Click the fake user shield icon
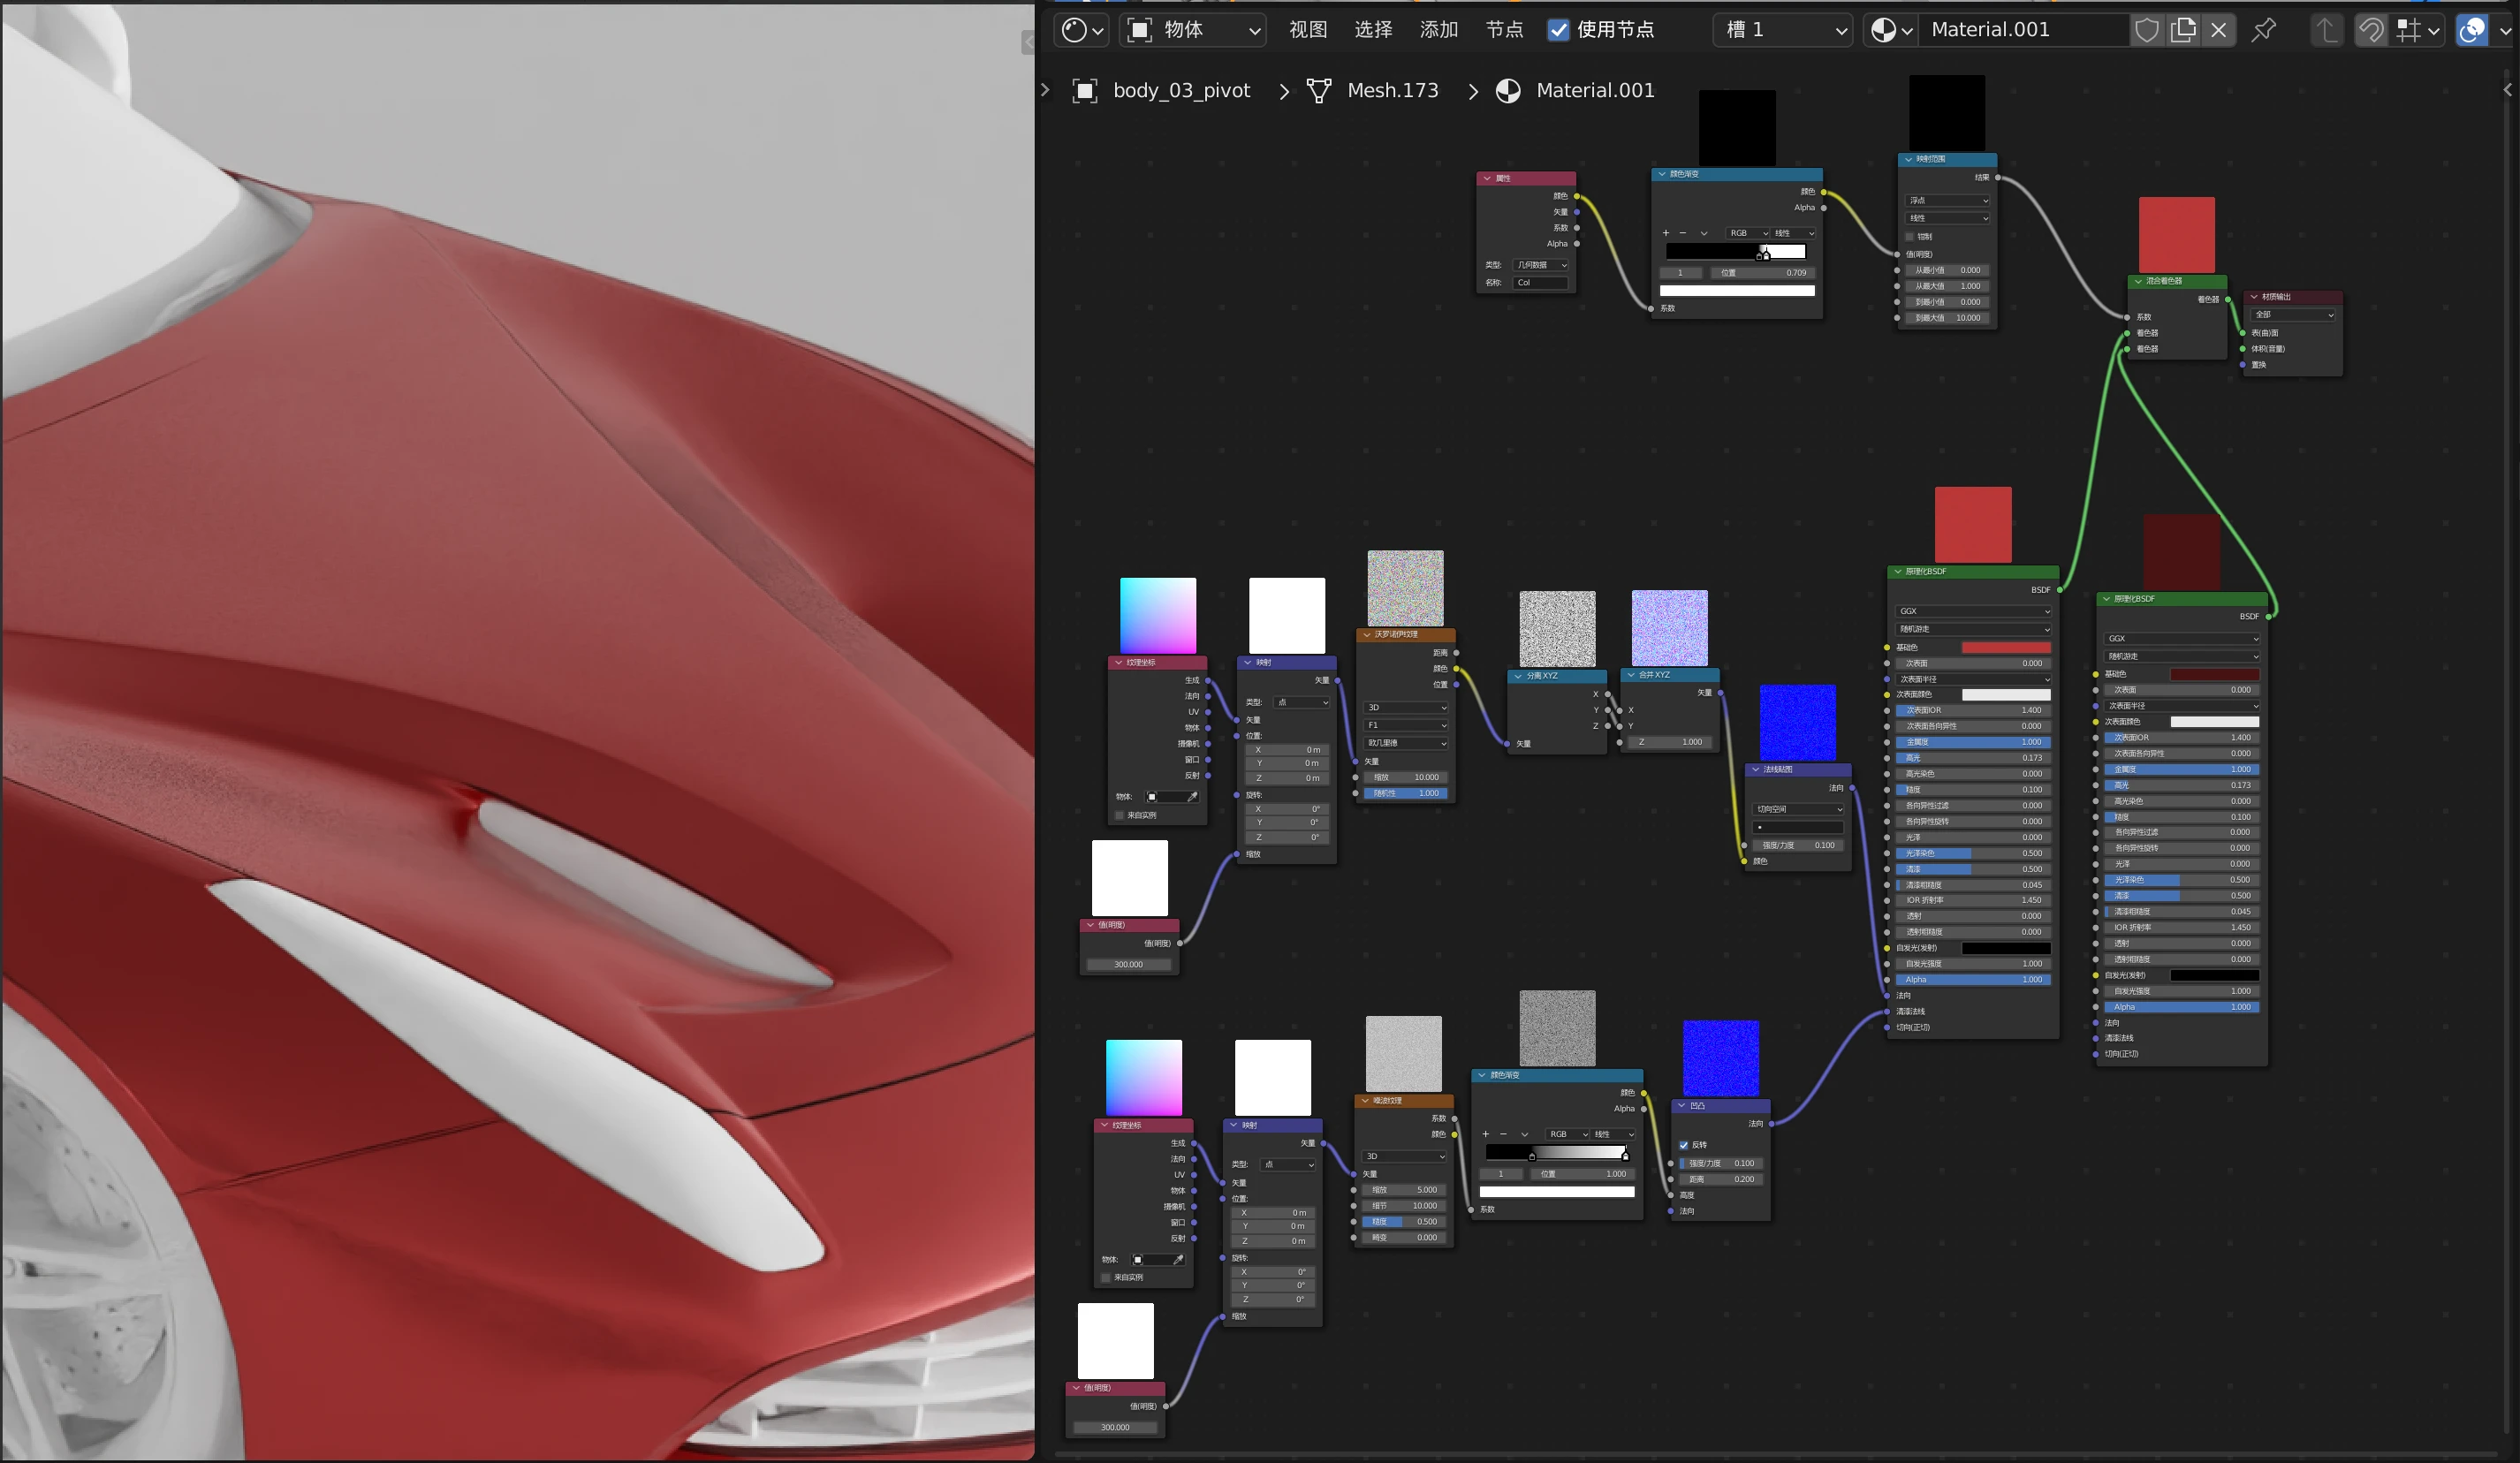The width and height of the screenshot is (2520, 1463). coord(2146,30)
